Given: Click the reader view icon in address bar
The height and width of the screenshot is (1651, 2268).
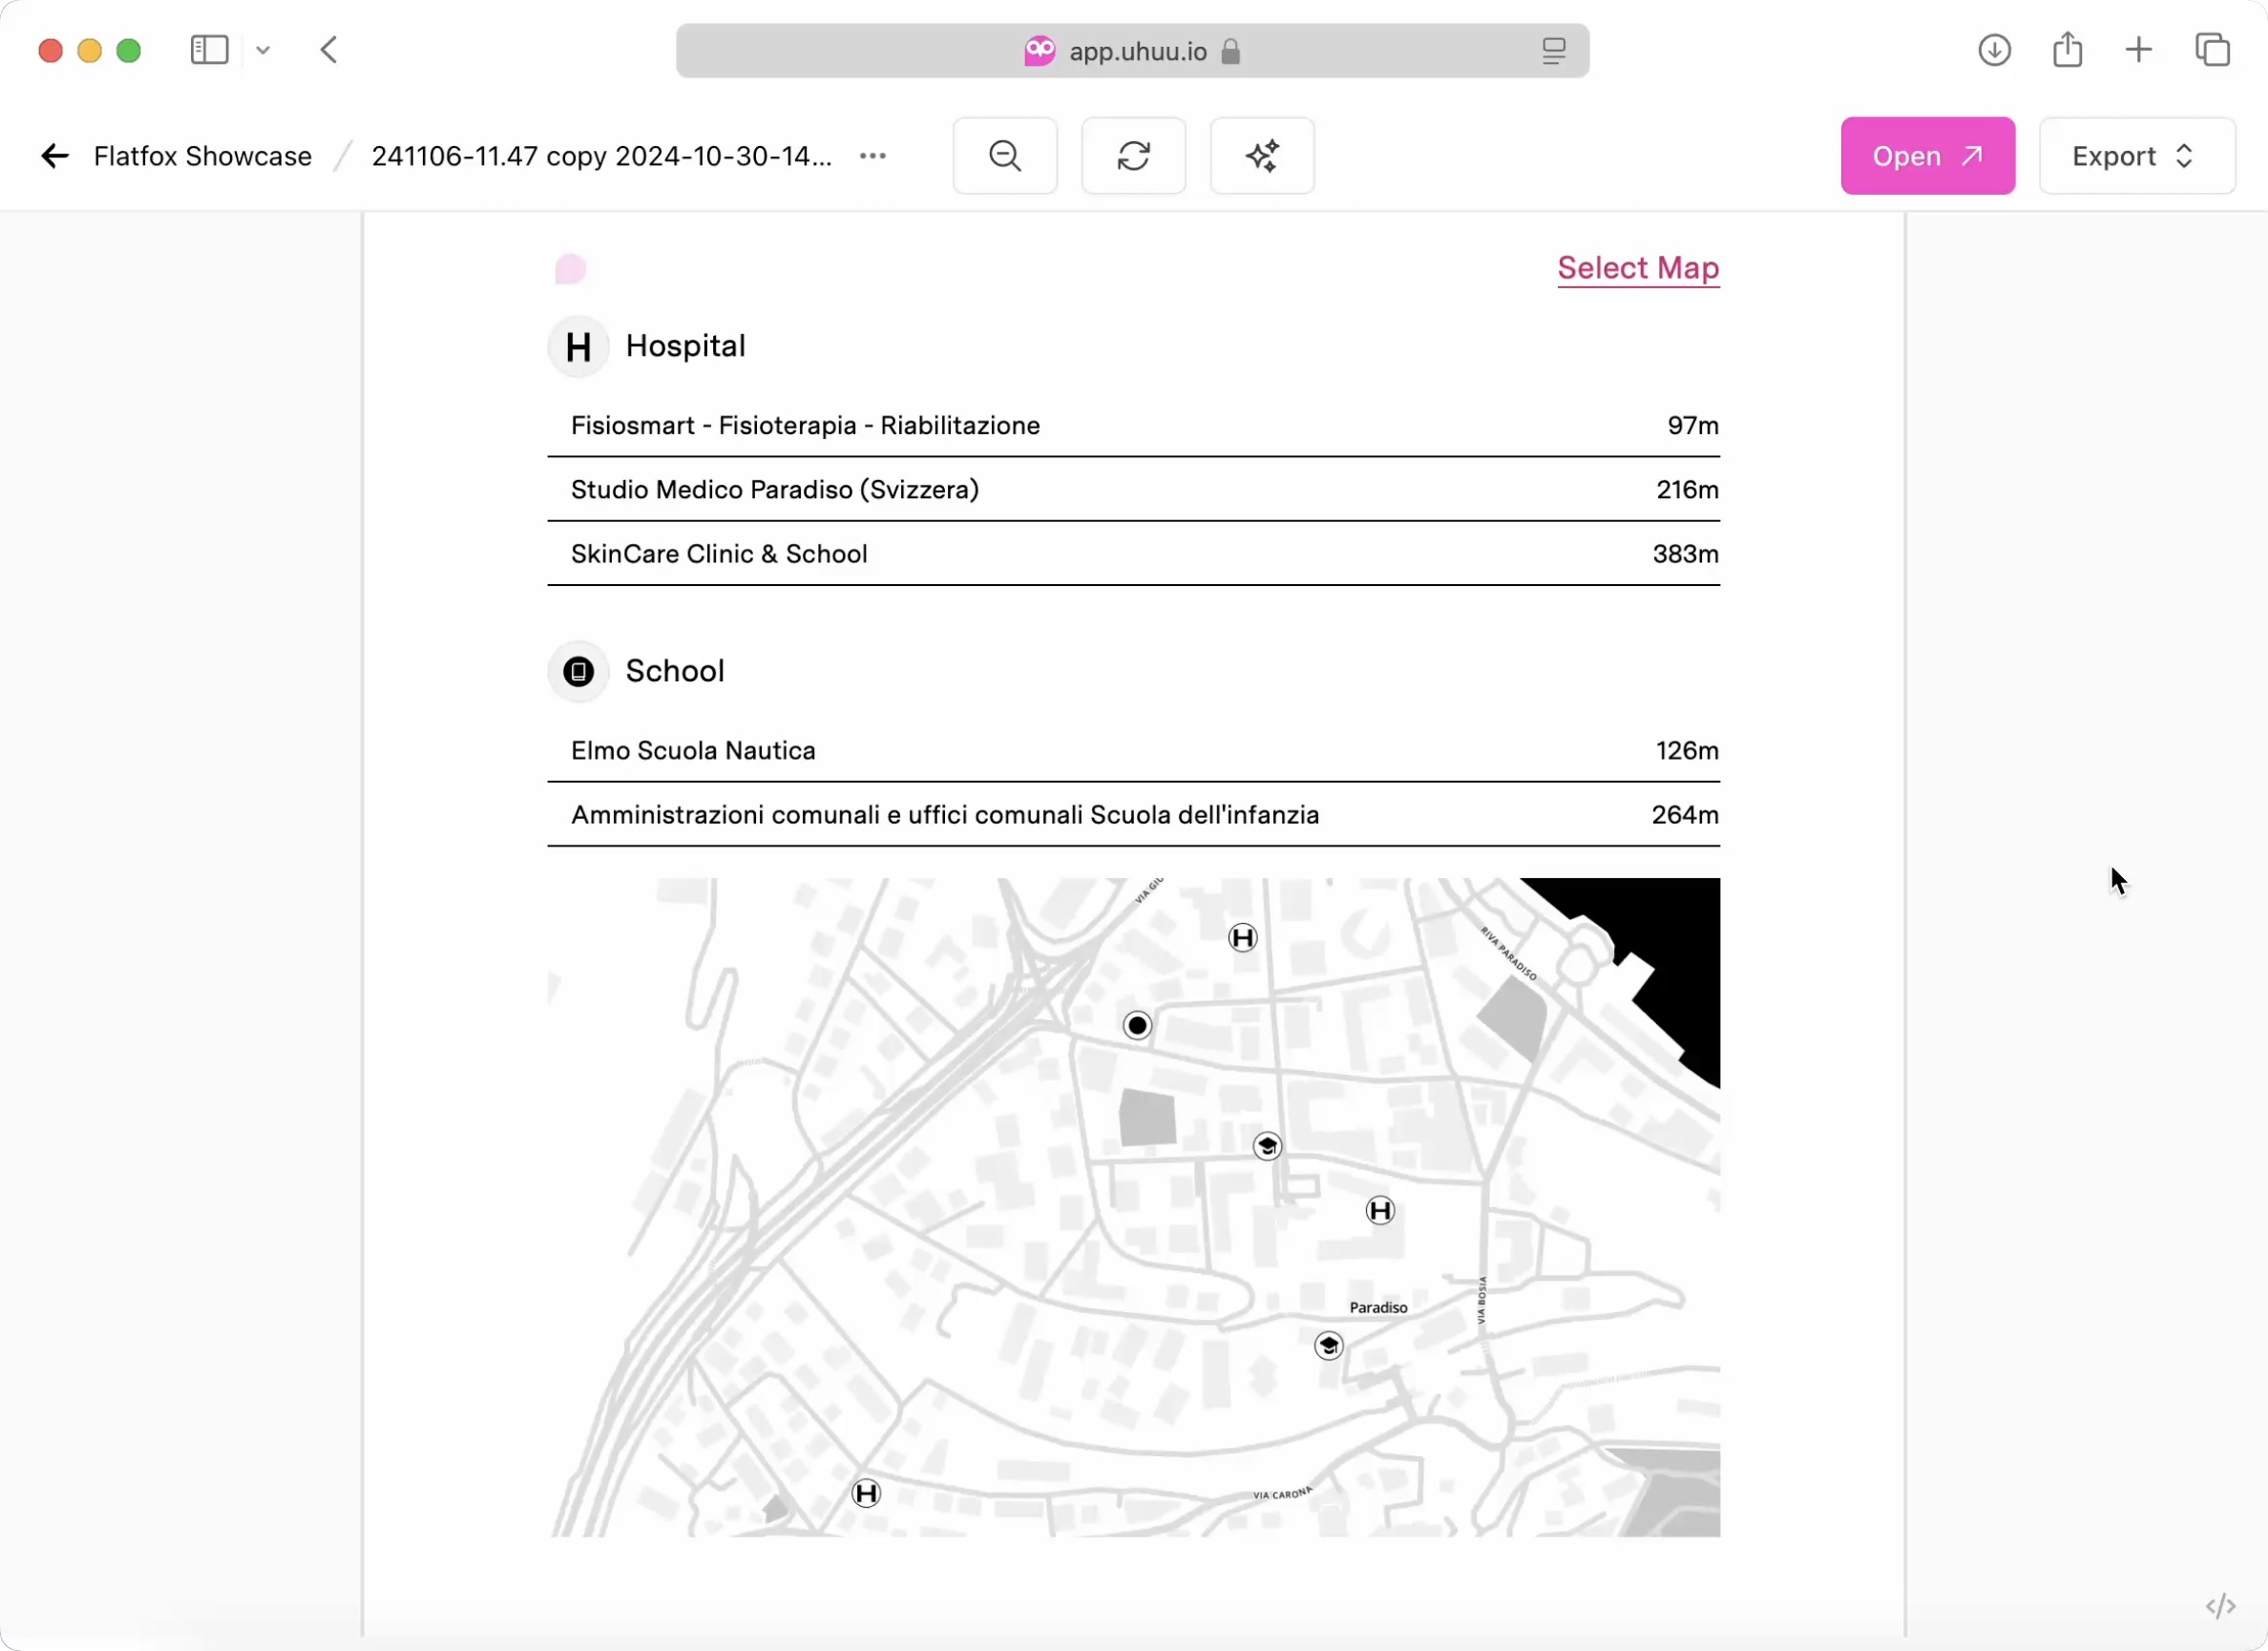Looking at the screenshot, I should coord(1553,51).
